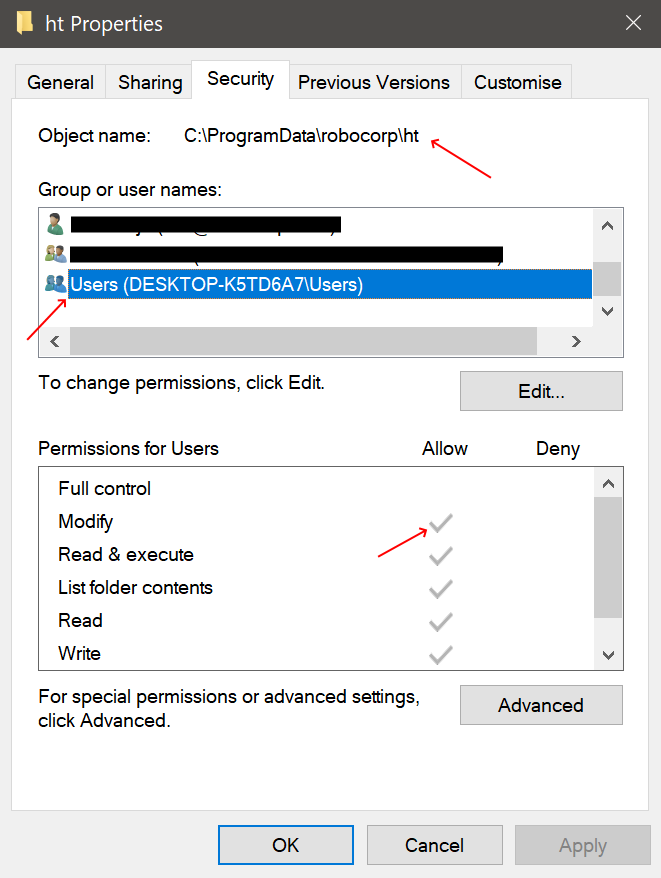Click permissions list down arrow
The image size is (661, 878).
[x=608, y=655]
